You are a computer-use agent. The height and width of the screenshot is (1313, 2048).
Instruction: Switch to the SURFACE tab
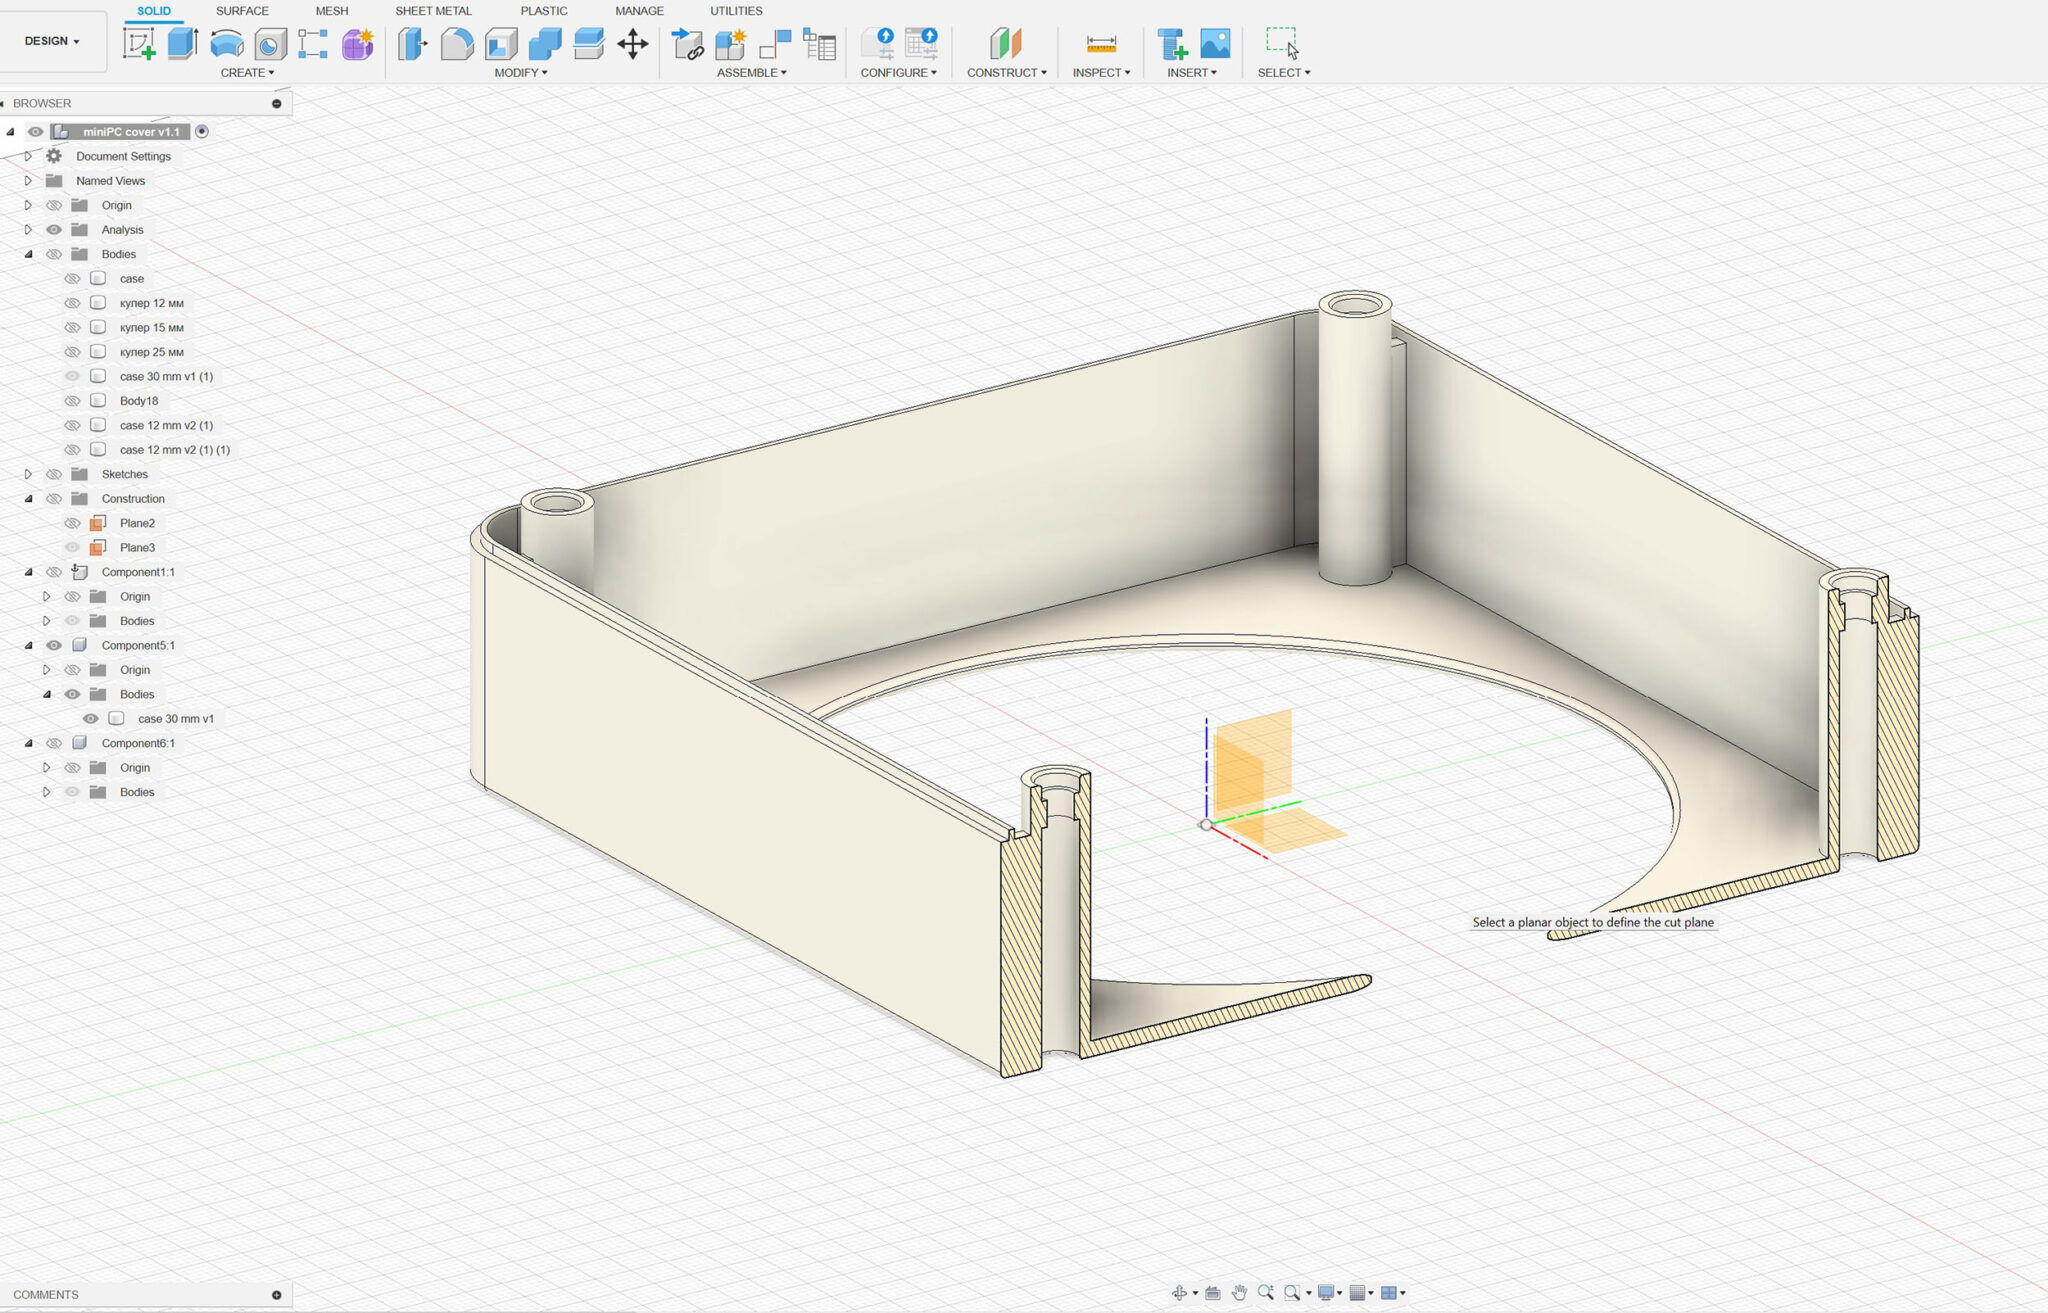click(242, 11)
